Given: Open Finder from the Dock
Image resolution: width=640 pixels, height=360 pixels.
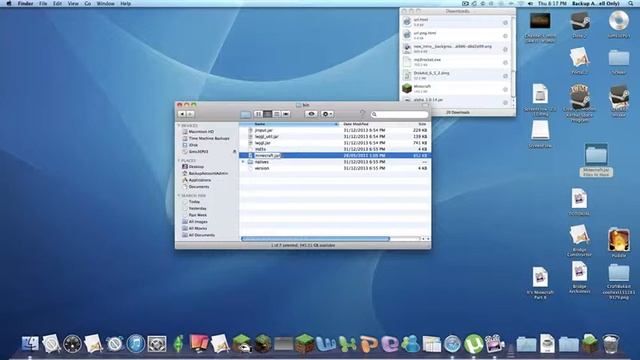Looking at the screenshot, I should click(x=30, y=344).
